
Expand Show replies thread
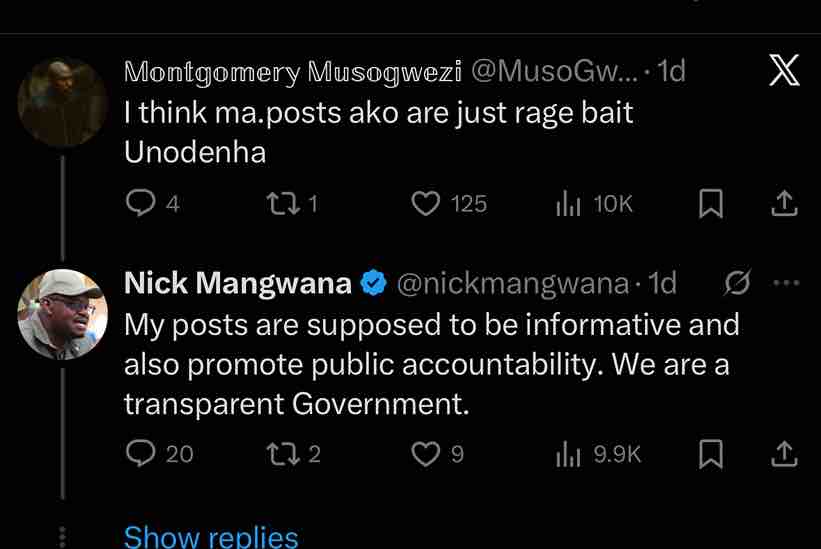tap(211, 537)
